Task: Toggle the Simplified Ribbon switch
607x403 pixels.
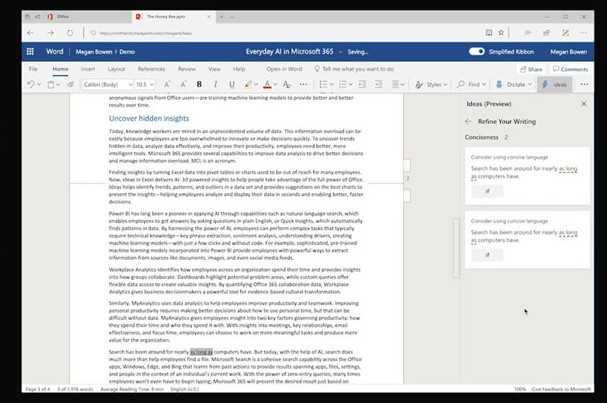Action: pyautogui.click(x=476, y=50)
